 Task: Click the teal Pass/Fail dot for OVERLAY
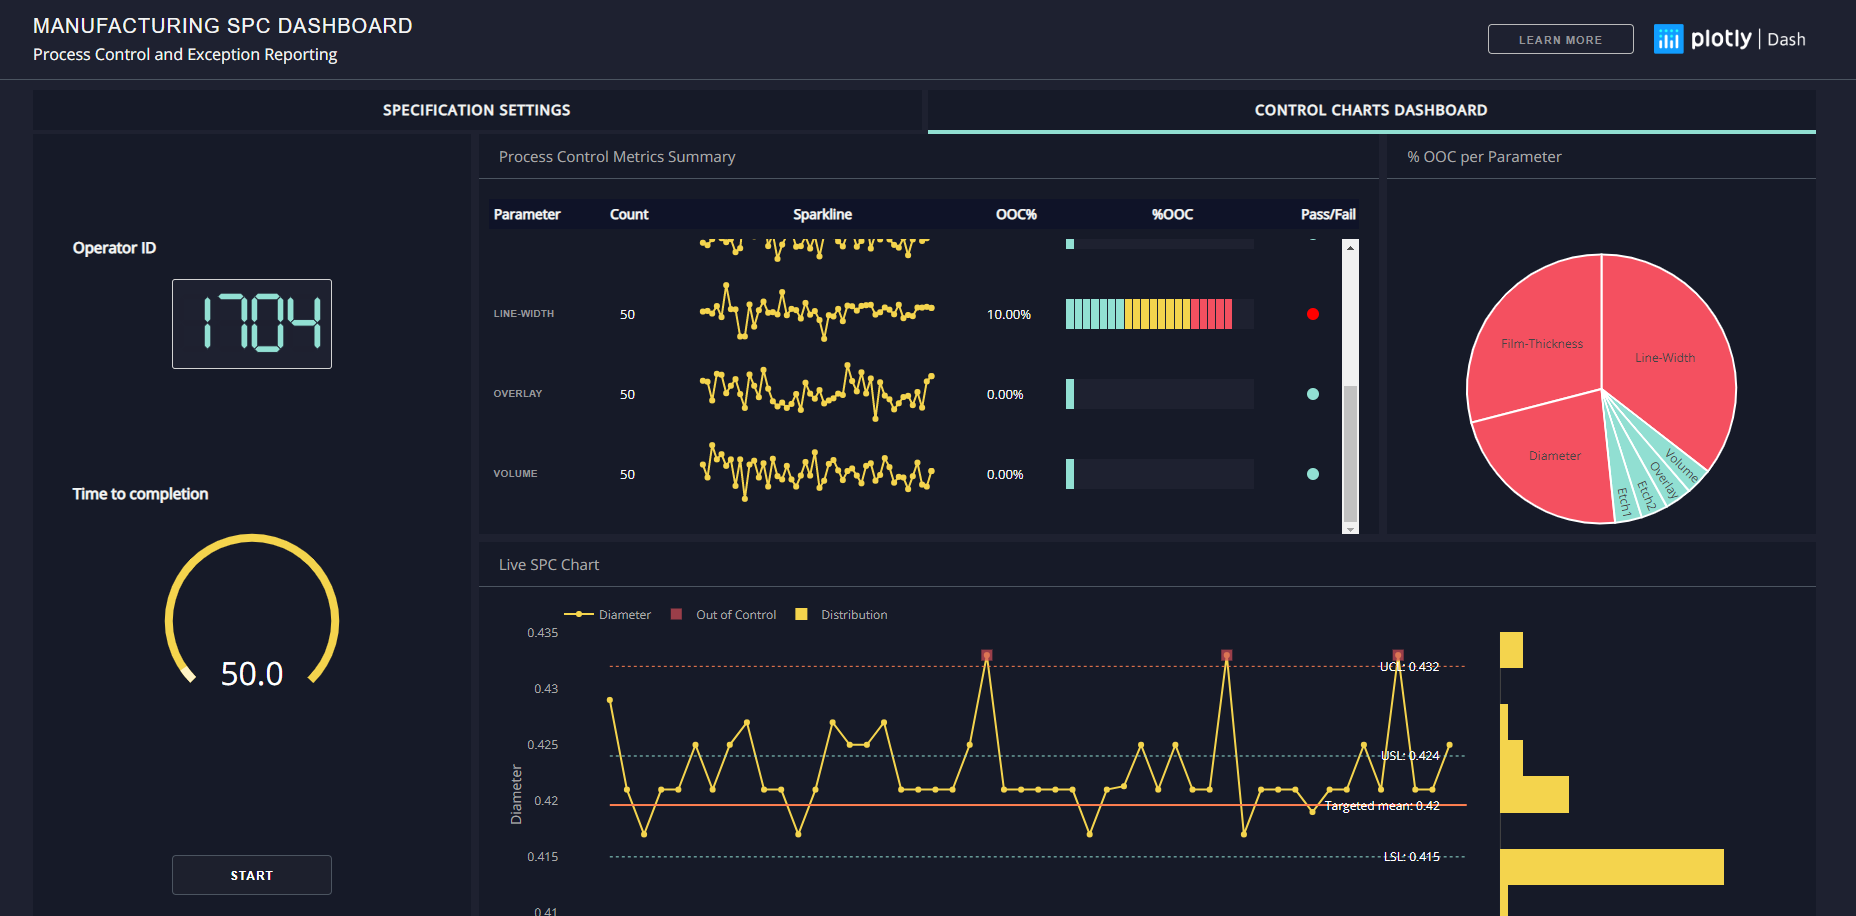pyautogui.click(x=1312, y=394)
